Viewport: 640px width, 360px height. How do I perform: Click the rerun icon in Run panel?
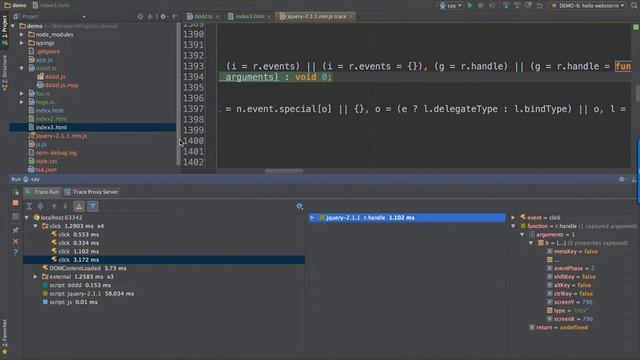click(16, 192)
